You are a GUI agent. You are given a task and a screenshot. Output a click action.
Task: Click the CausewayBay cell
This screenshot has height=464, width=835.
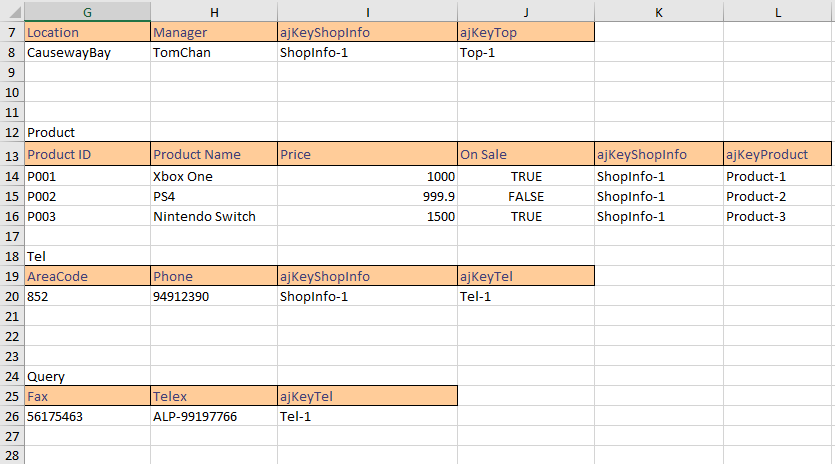tap(87, 52)
